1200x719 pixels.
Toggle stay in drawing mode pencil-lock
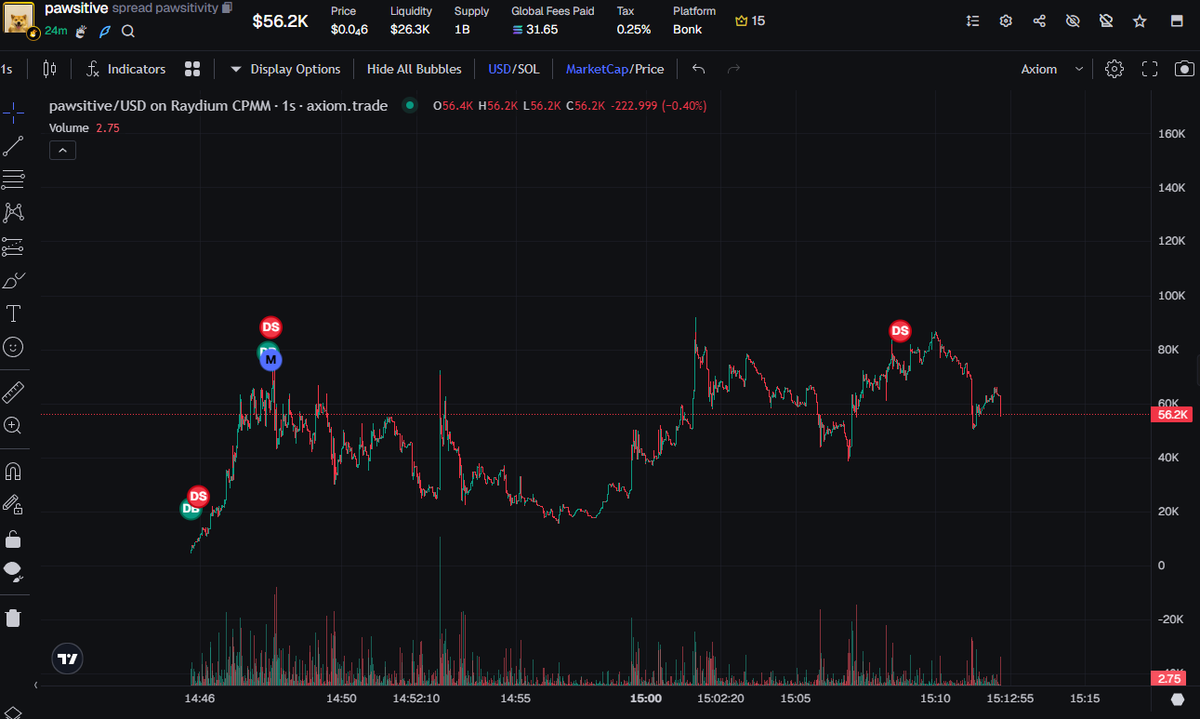tap(14, 504)
